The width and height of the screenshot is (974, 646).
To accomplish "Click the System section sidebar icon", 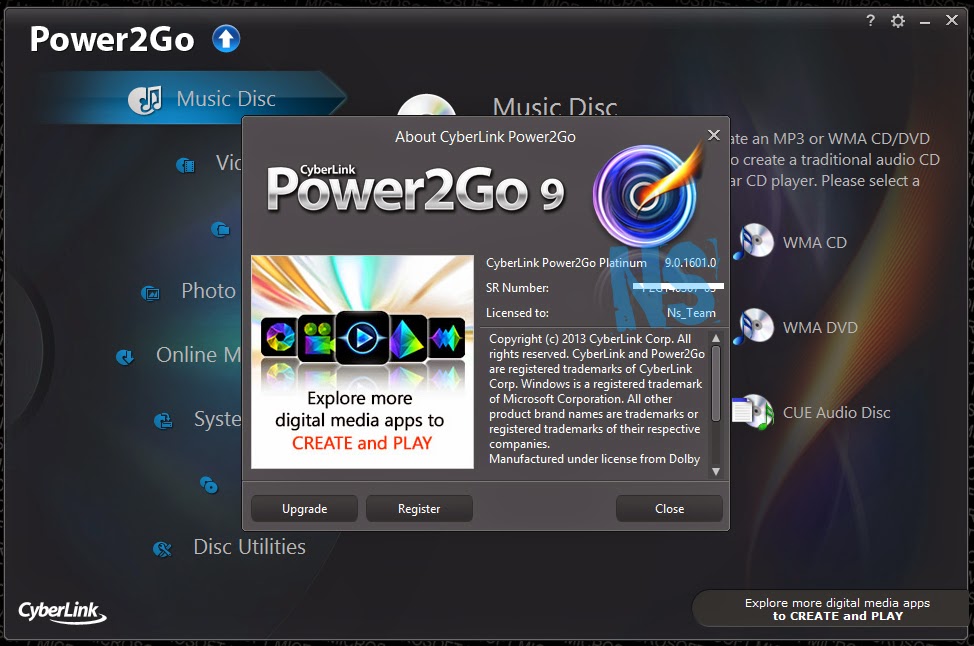I will click(x=162, y=420).
